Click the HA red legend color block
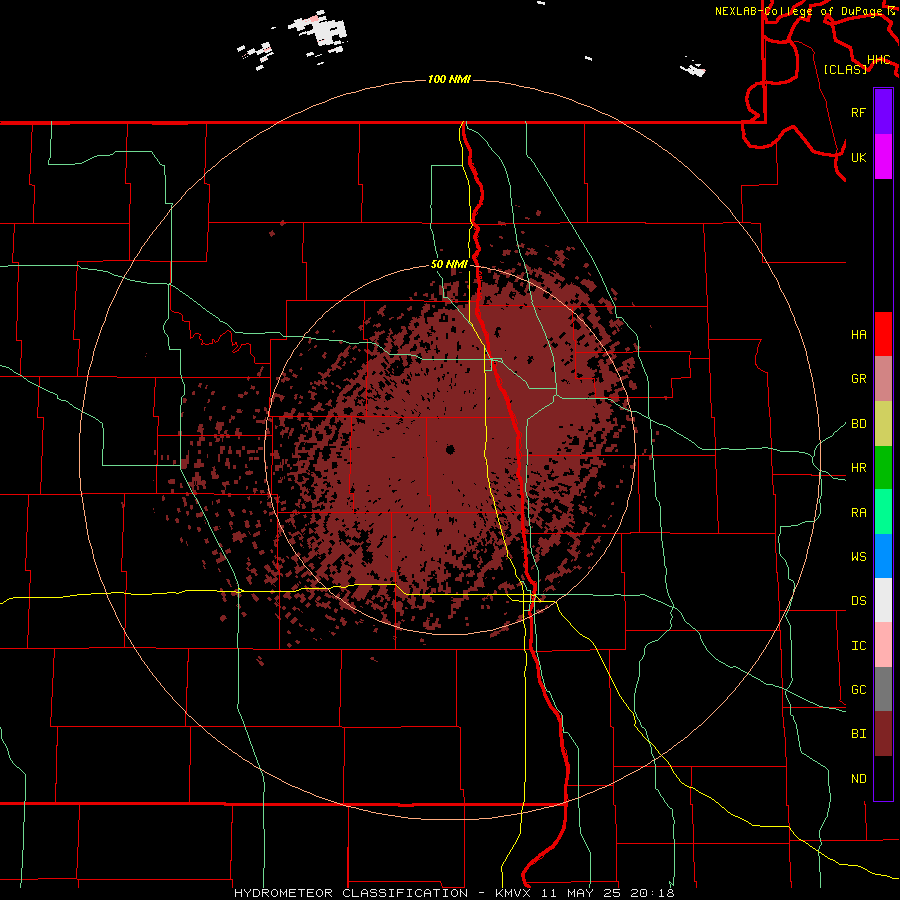 coord(883,334)
